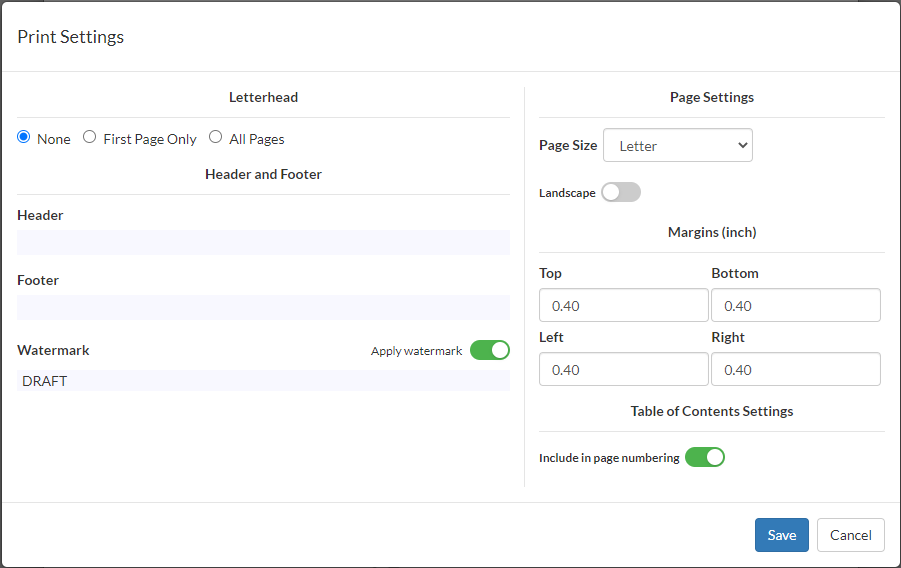
Task: Focus the Left margin field
Action: pos(623,370)
